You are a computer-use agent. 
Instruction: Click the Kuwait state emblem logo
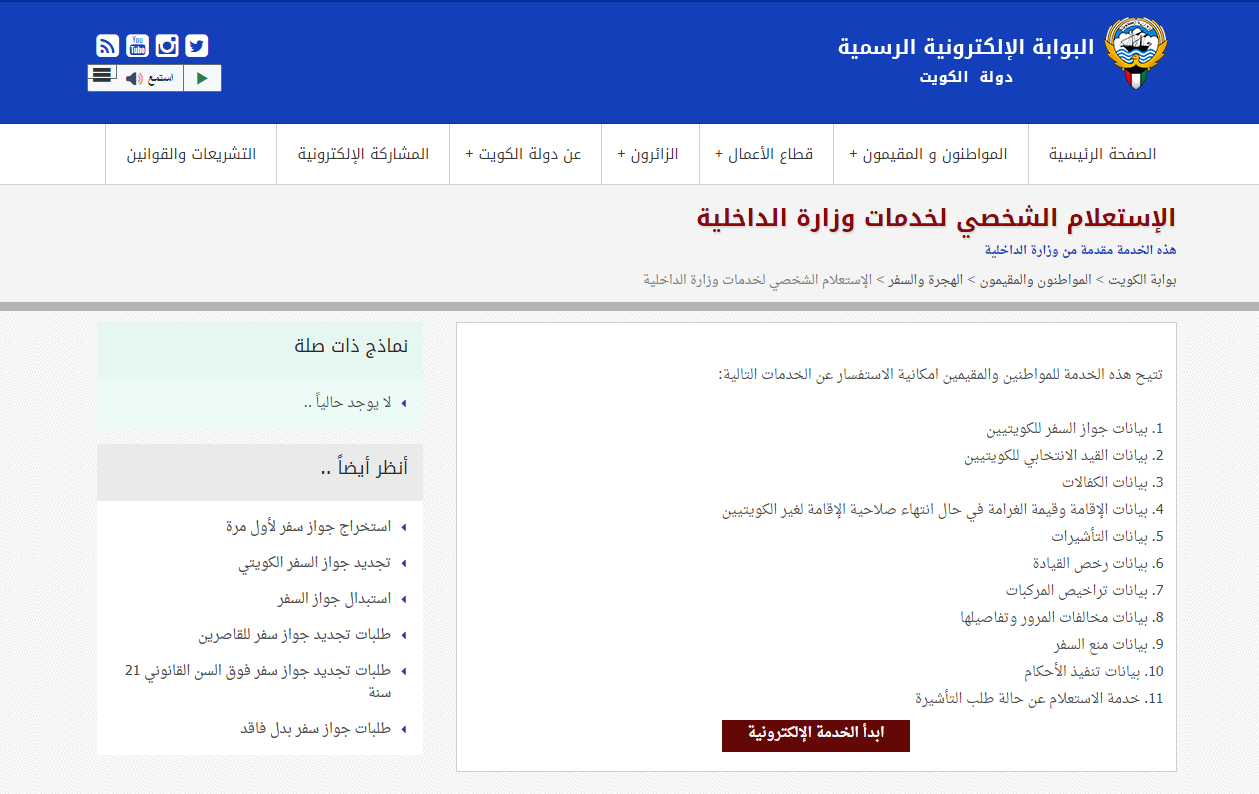[1136, 54]
